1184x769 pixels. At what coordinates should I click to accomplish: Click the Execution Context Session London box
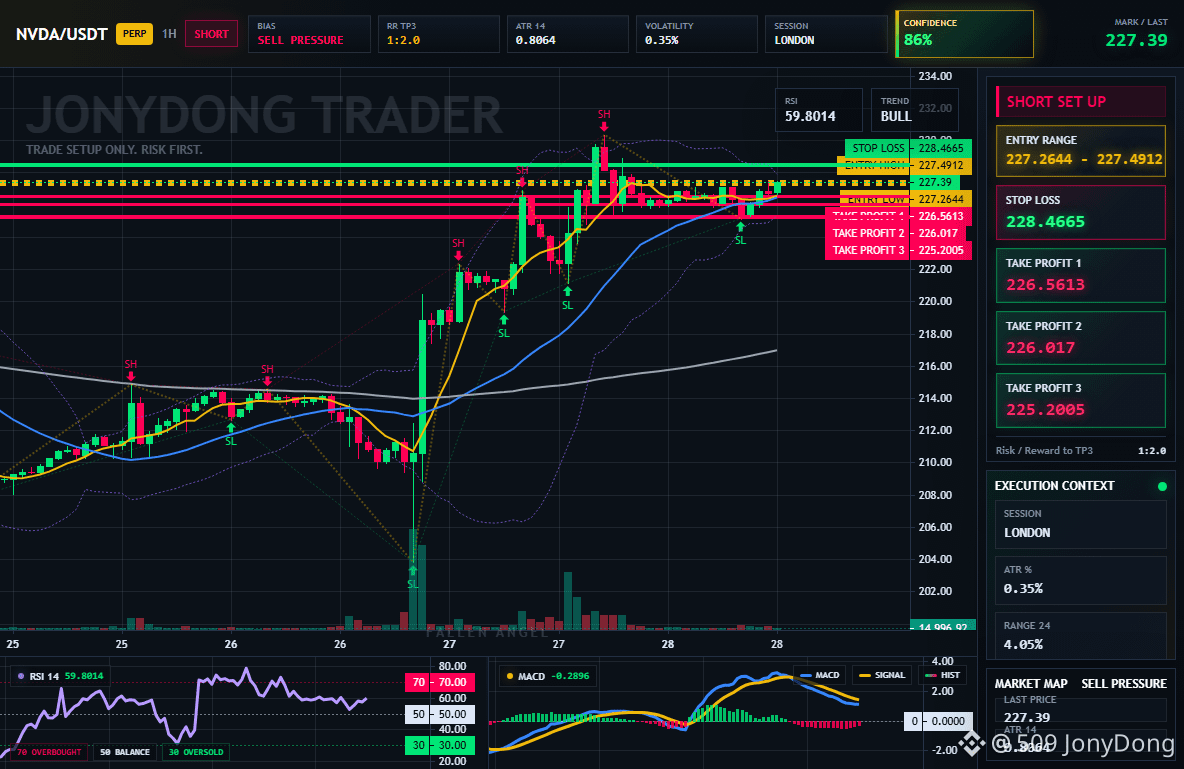(x=1081, y=523)
